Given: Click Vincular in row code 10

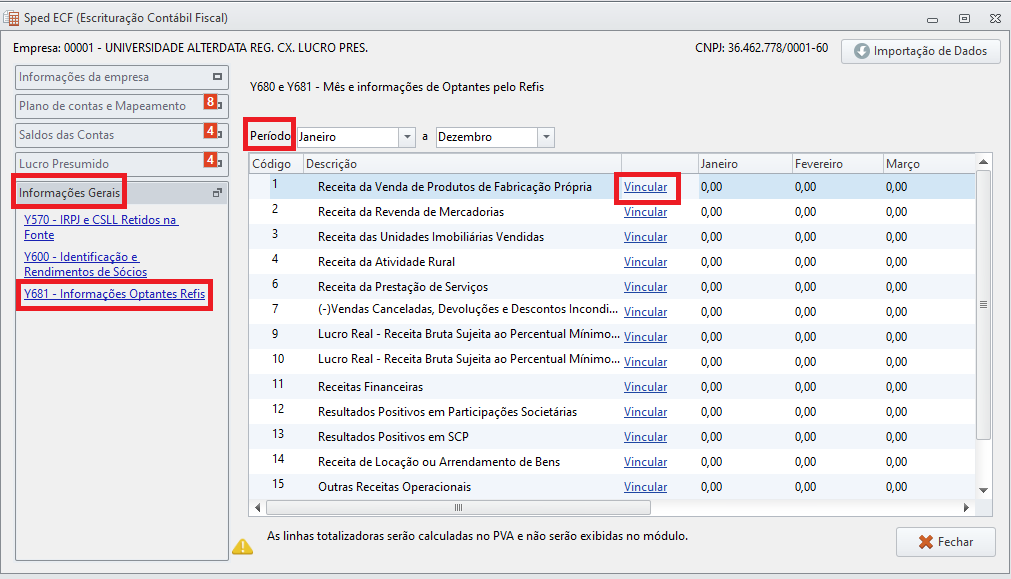Looking at the screenshot, I should tap(645, 362).
